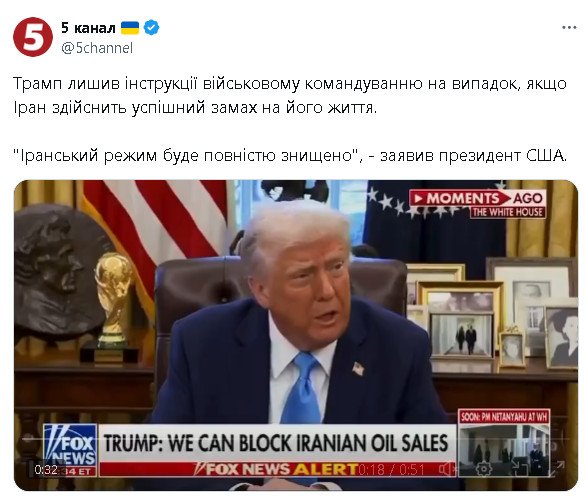Click the Moments Ago White House overlay
This screenshot has width=585, height=501.
pos(478,204)
